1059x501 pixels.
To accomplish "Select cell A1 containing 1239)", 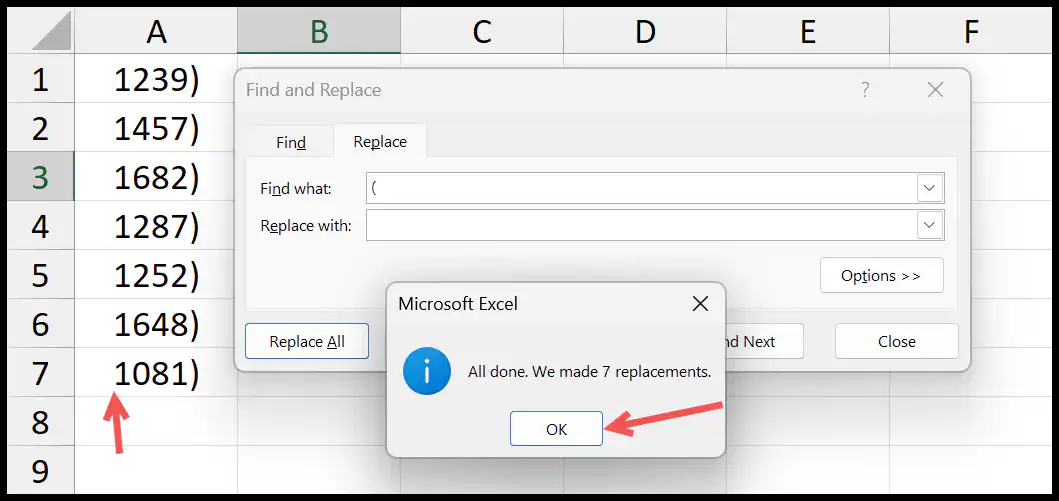I will (156, 79).
